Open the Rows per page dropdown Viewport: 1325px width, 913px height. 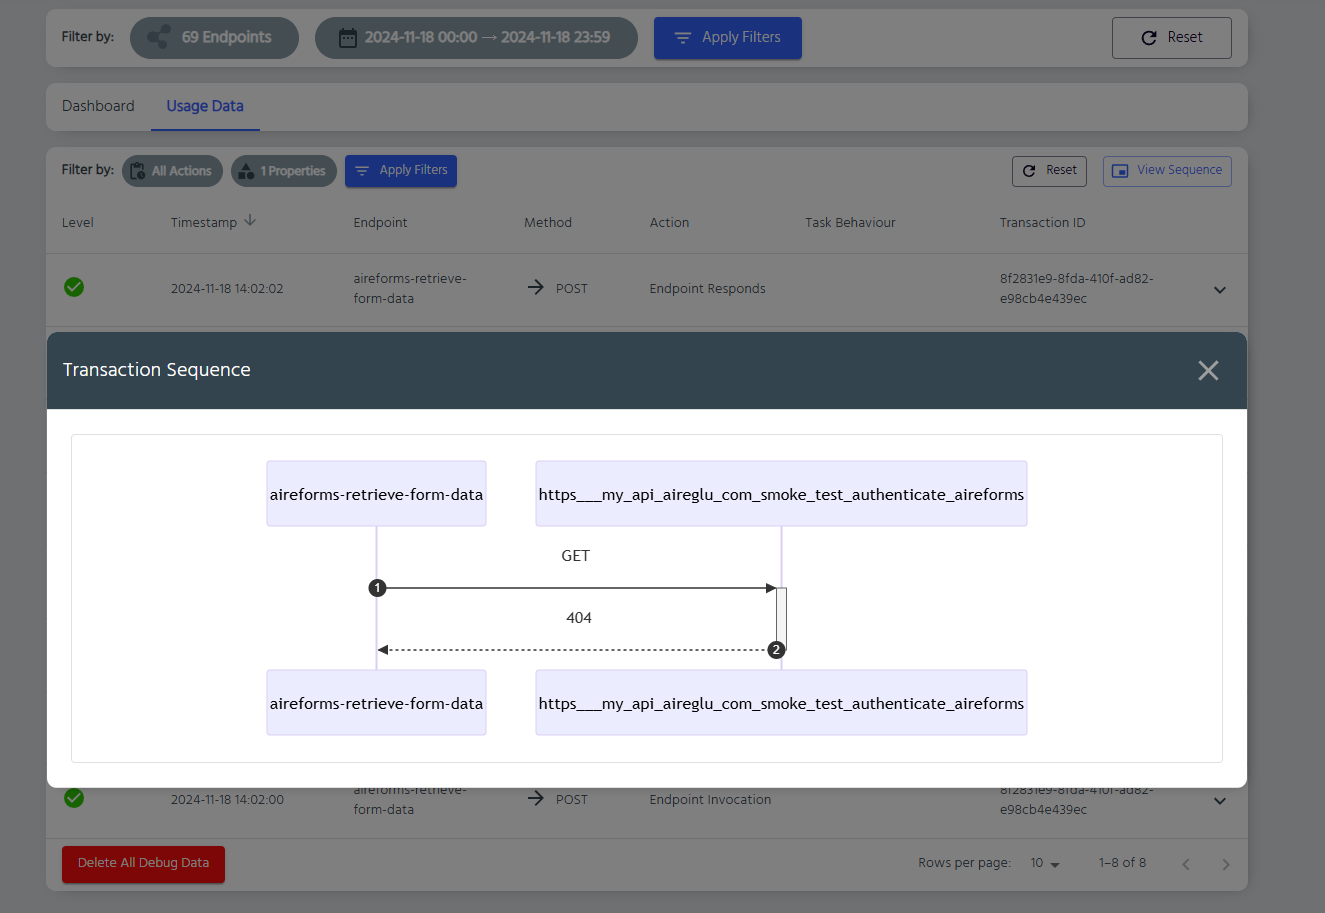[1045, 864]
